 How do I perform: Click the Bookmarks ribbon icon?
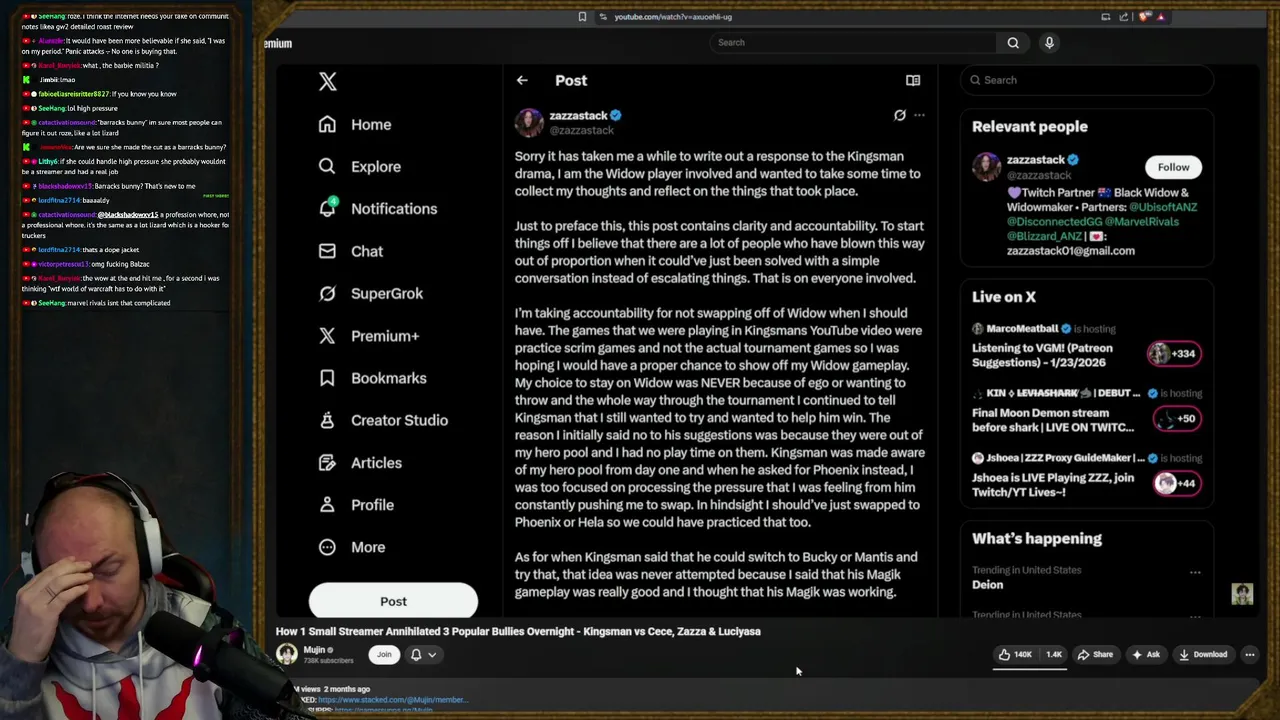tap(327, 378)
